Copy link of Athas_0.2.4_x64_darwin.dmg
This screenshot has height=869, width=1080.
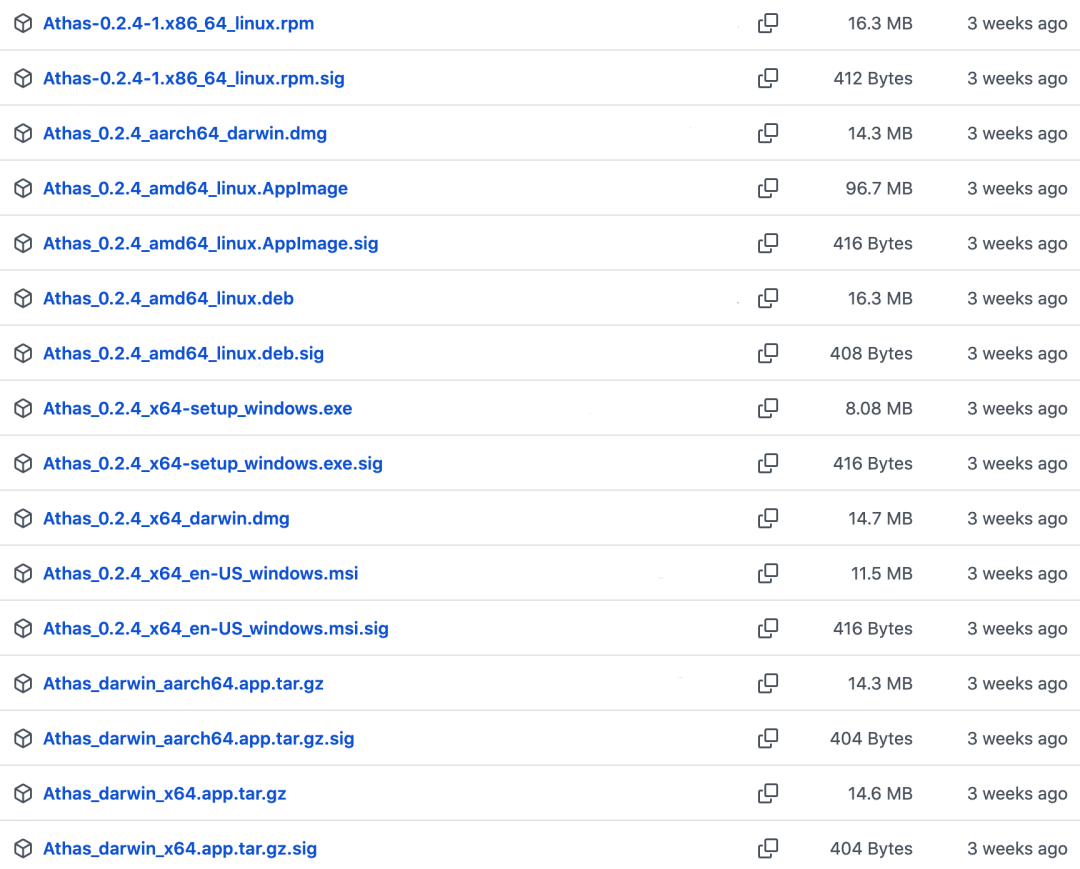click(x=768, y=519)
